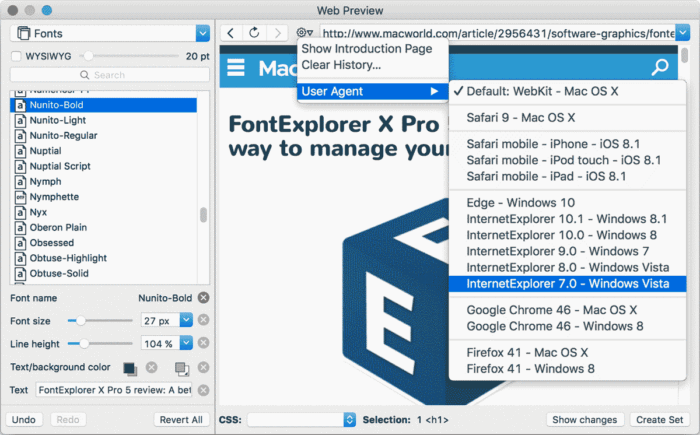700x435 pixels.
Task: Go back in web preview
Action: [231, 33]
